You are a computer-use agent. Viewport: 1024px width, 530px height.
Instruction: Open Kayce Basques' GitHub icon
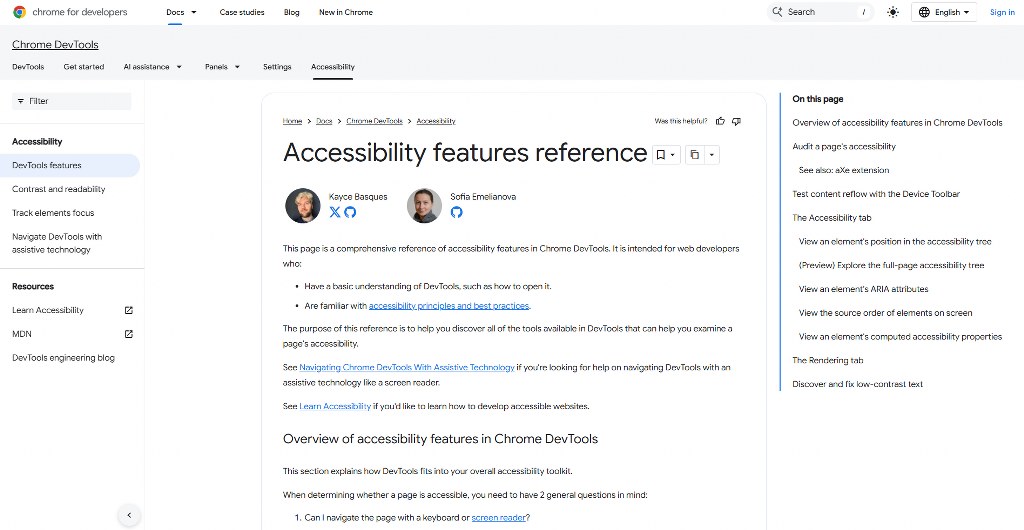350,212
